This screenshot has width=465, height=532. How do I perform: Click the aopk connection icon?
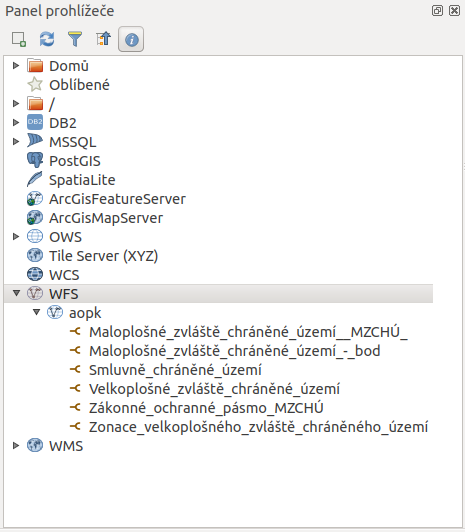tap(55, 312)
